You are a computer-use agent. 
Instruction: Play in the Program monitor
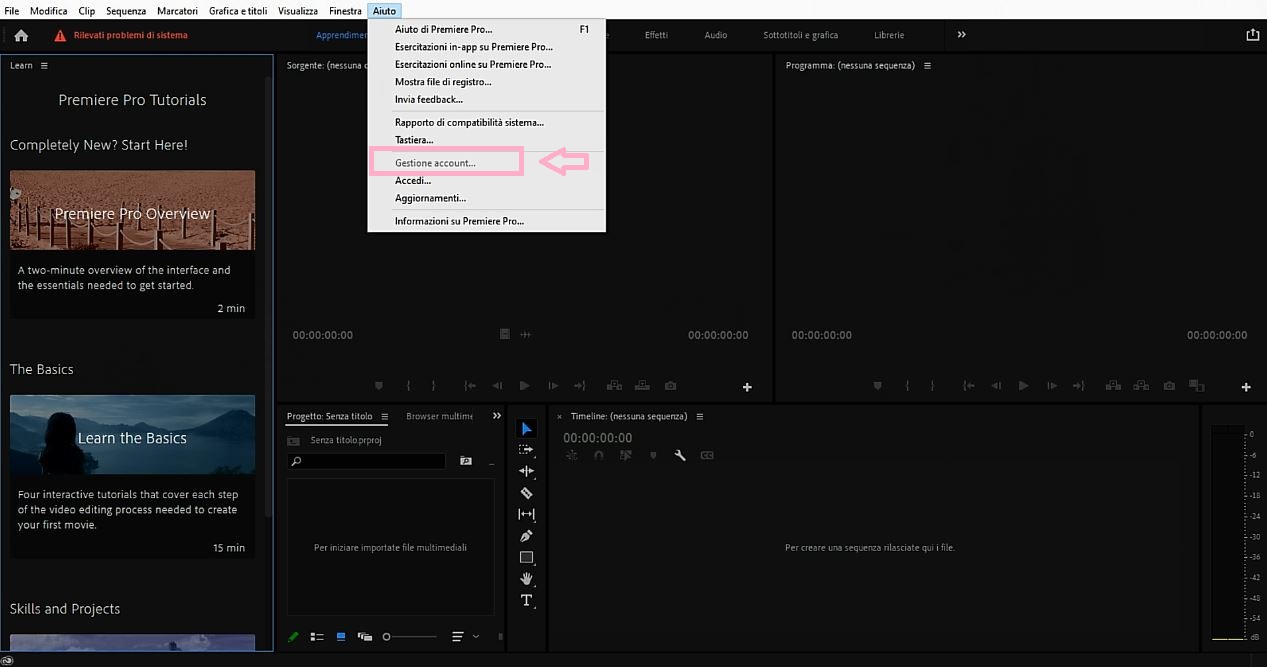(x=1023, y=386)
